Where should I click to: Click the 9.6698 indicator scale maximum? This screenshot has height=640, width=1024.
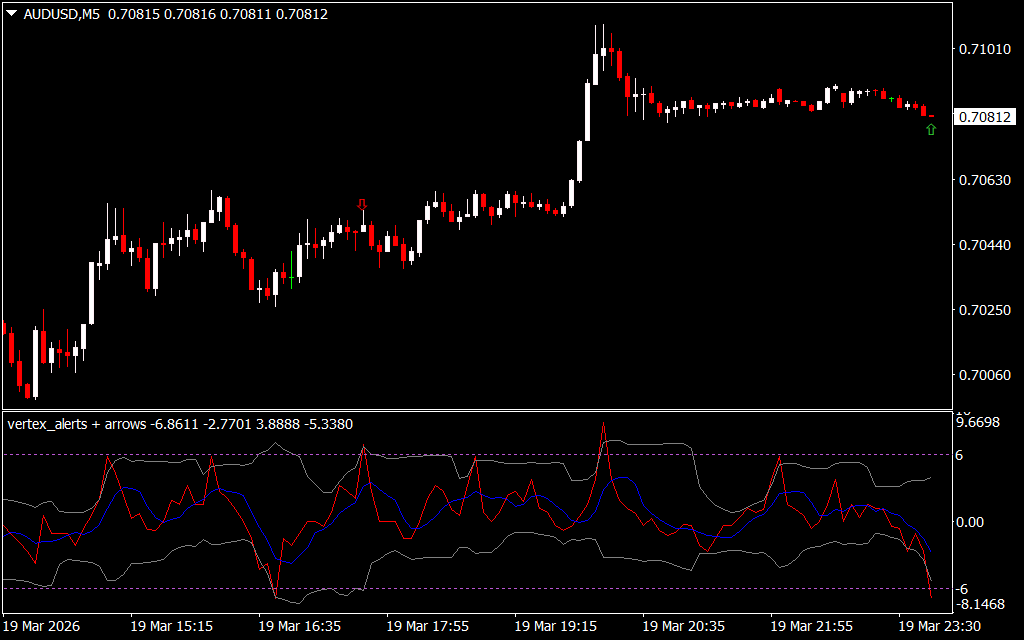pos(978,423)
